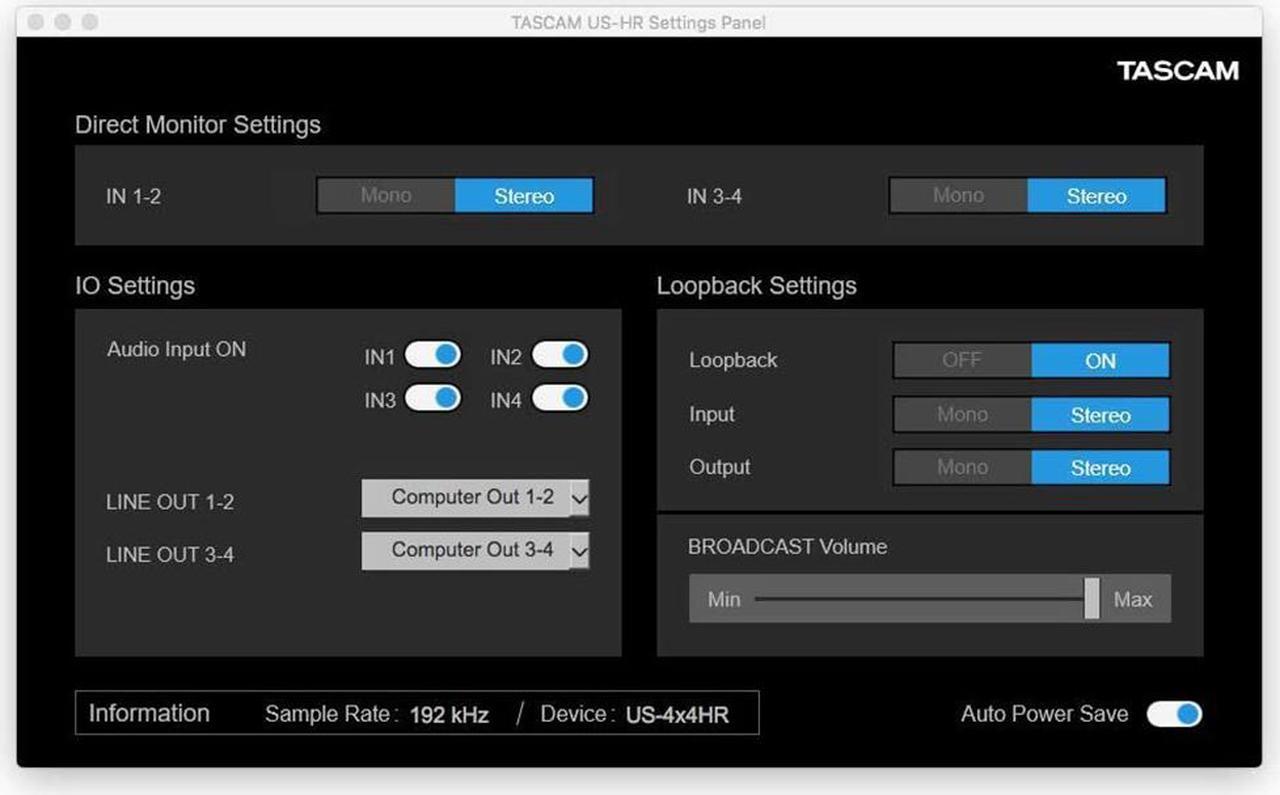Set Loopback Input to Stereo
The width and height of the screenshot is (1280, 795).
tap(1100, 415)
